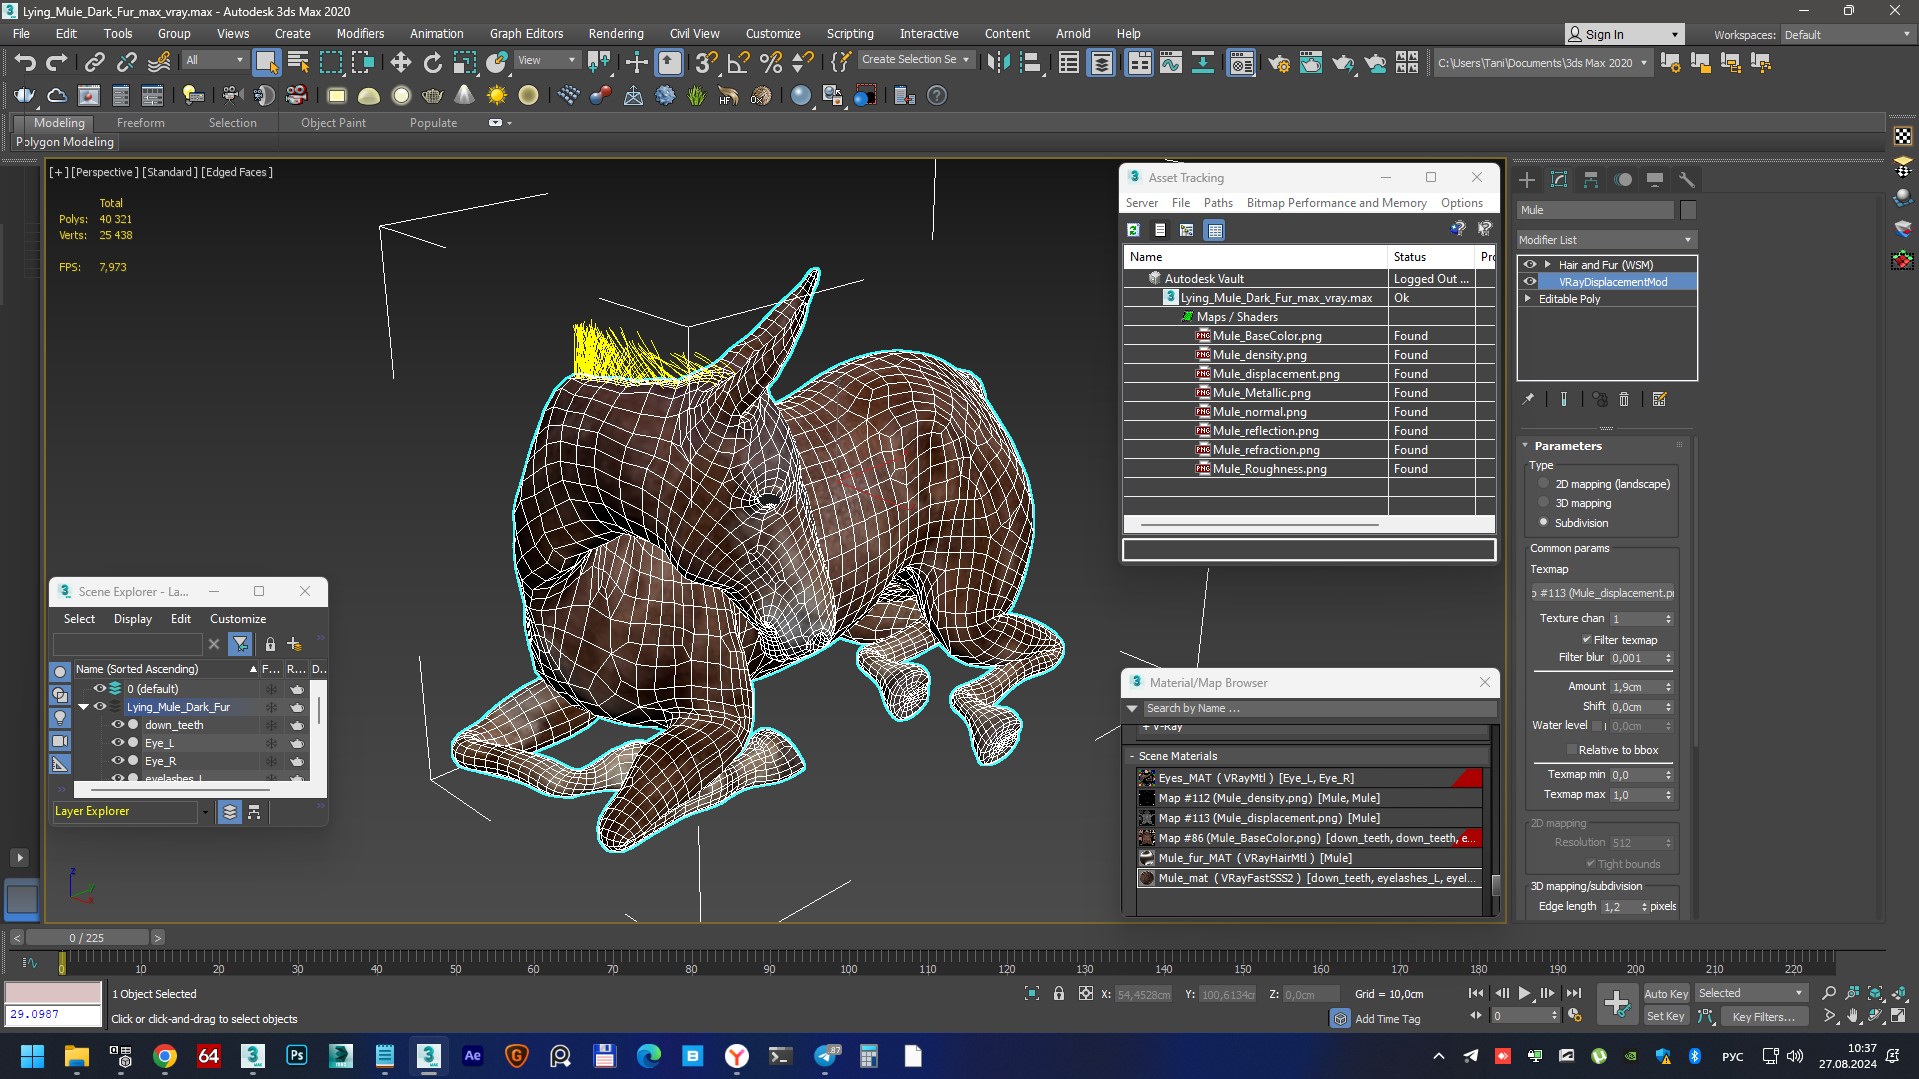Open Photoshop from the taskbar
The height and width of the screenshot is (1079, 1919).
(297, 1056)
